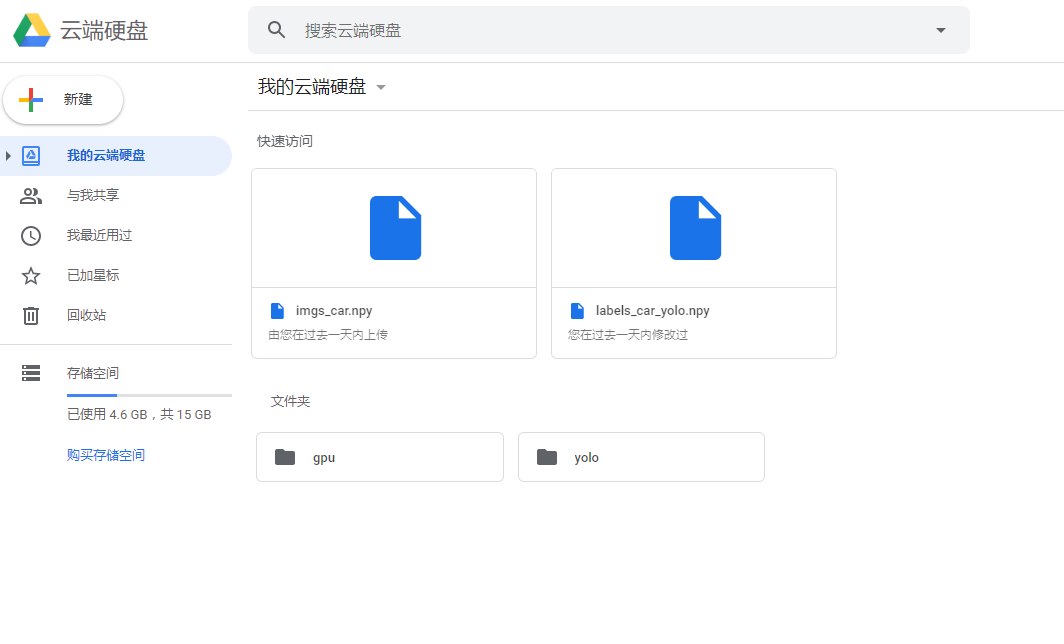Click the labels_car_yolo.npy file name

653,311
